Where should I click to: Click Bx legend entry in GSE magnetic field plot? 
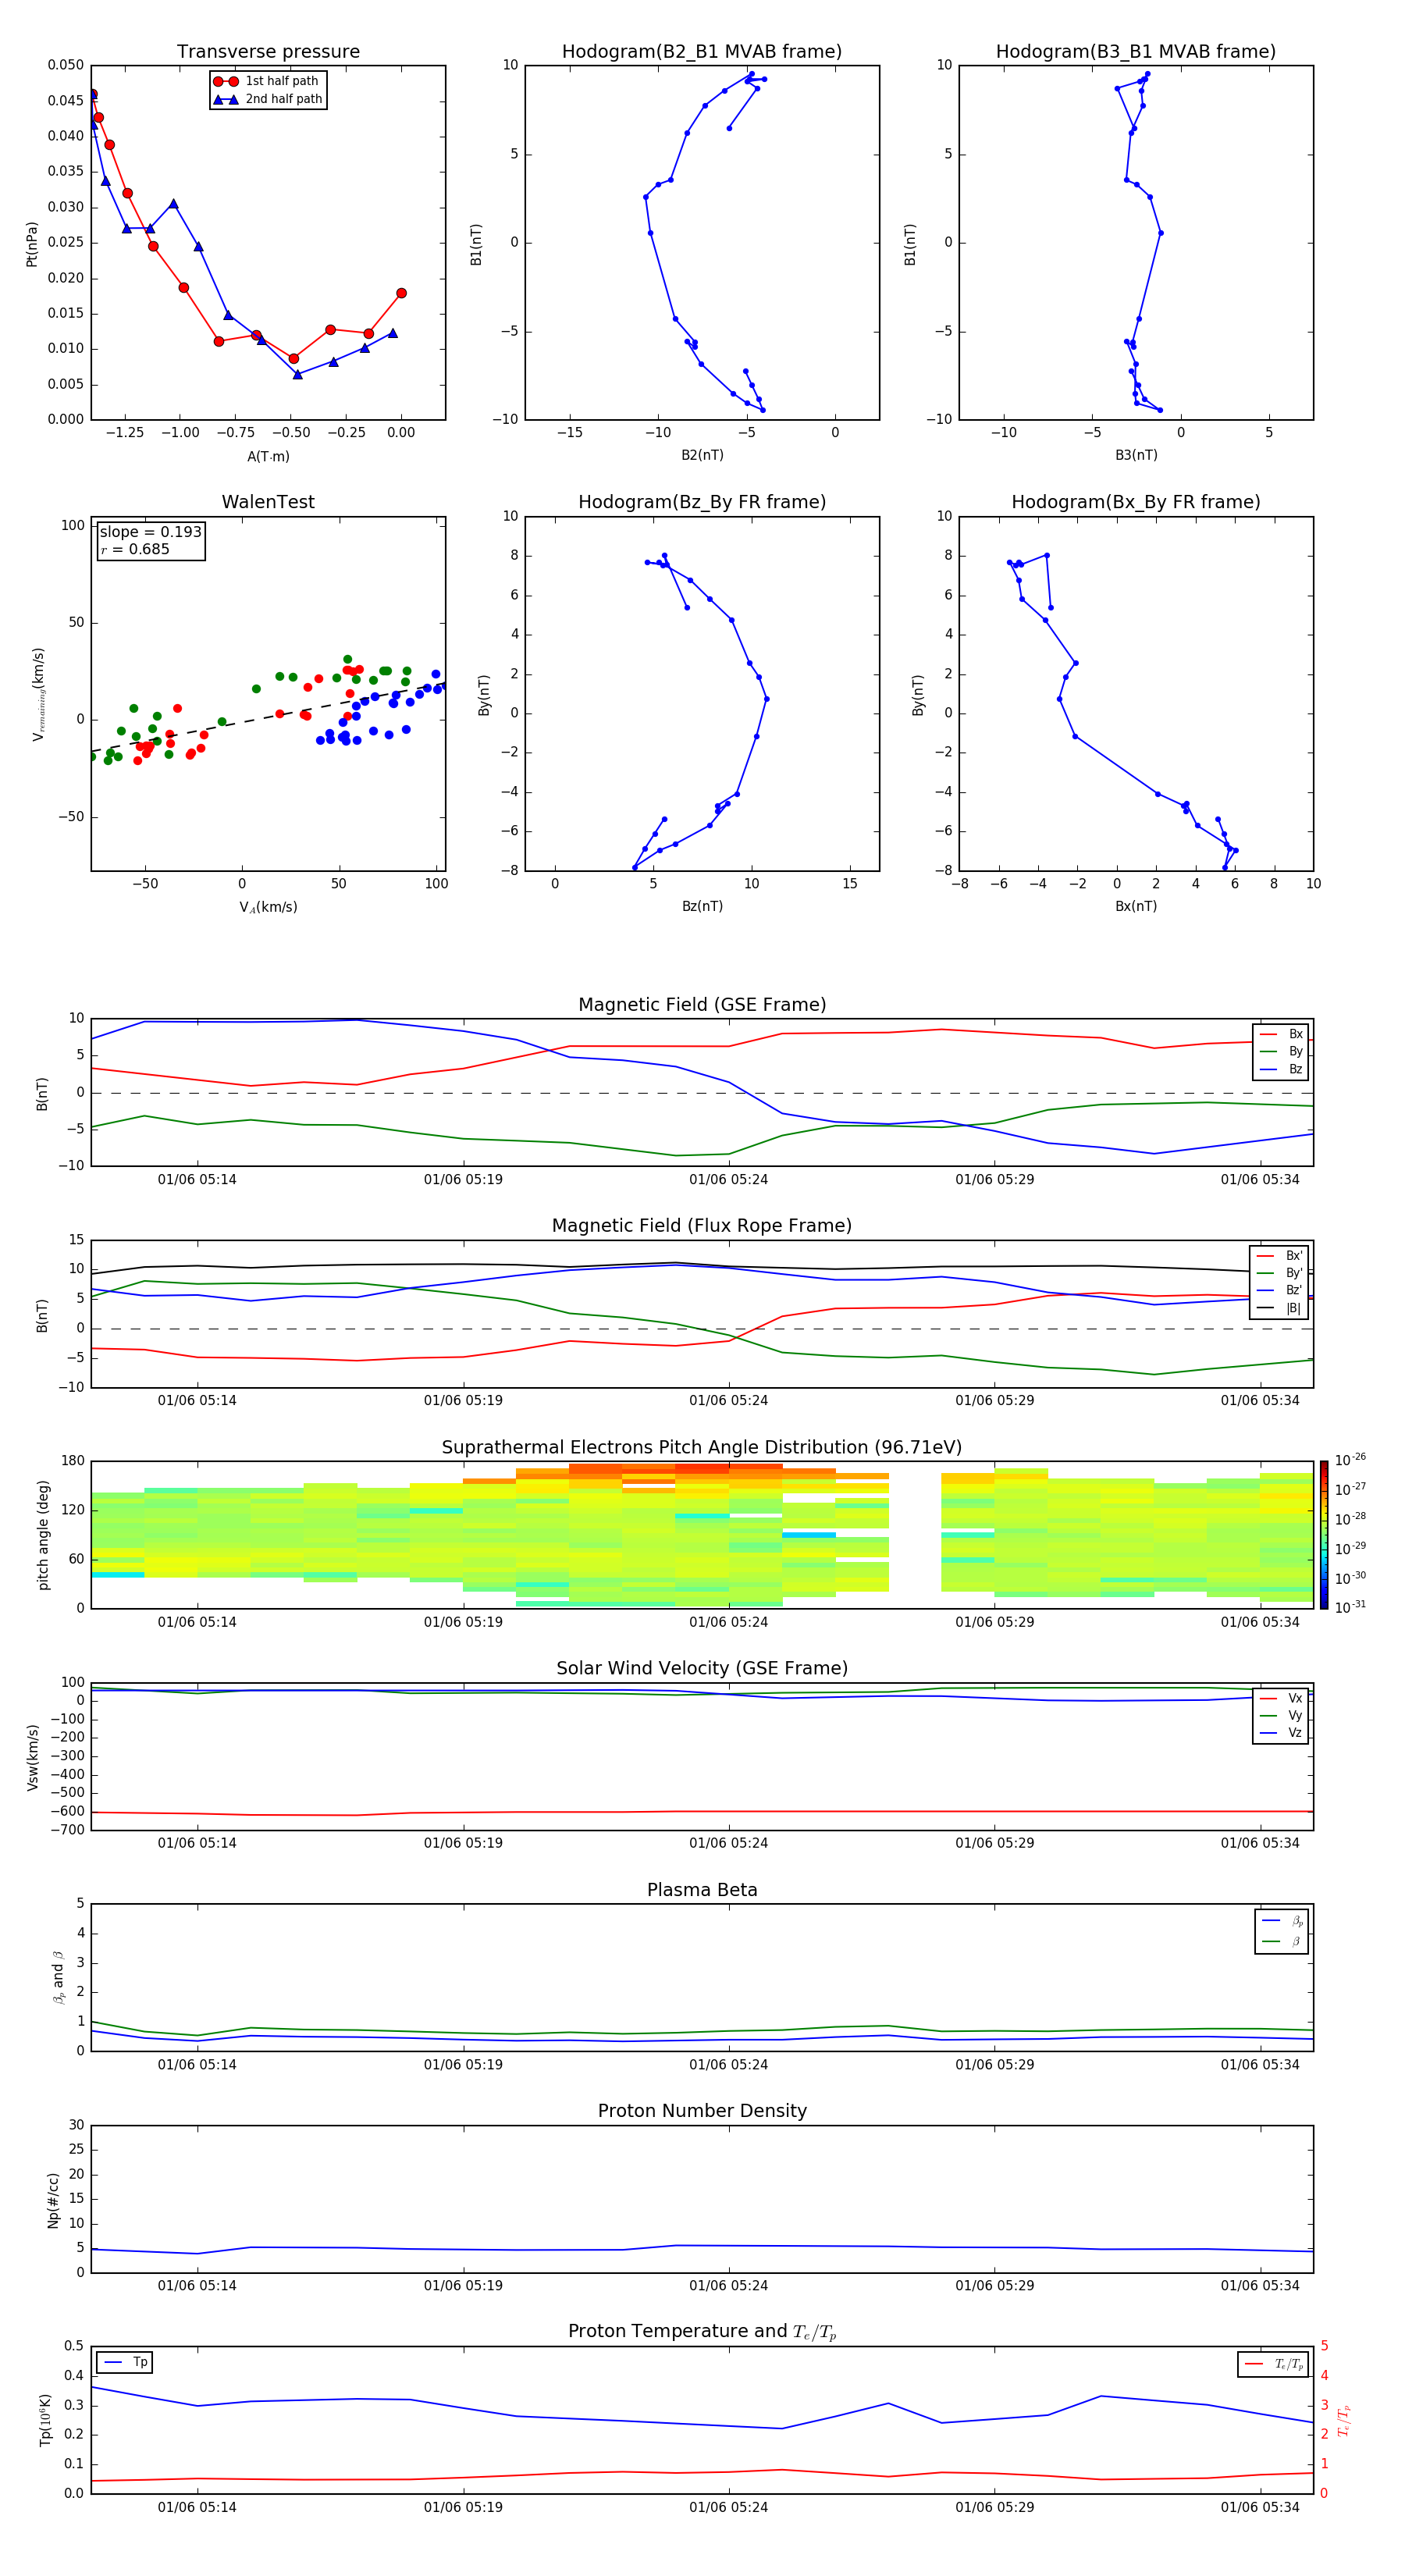click(x=1281, y=1034)
